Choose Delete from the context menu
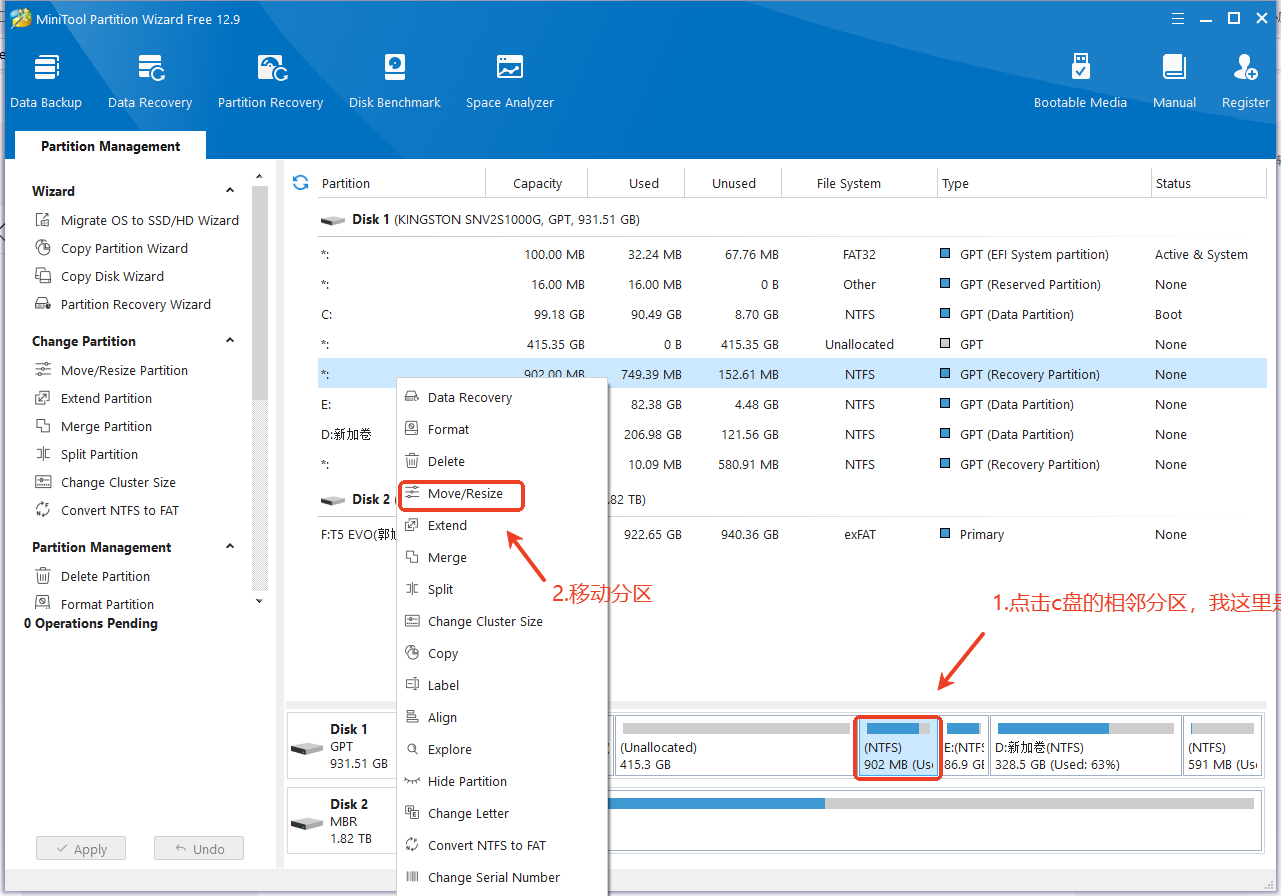The width and height of the screenshot is (1281, 896). tap(502, 461)
